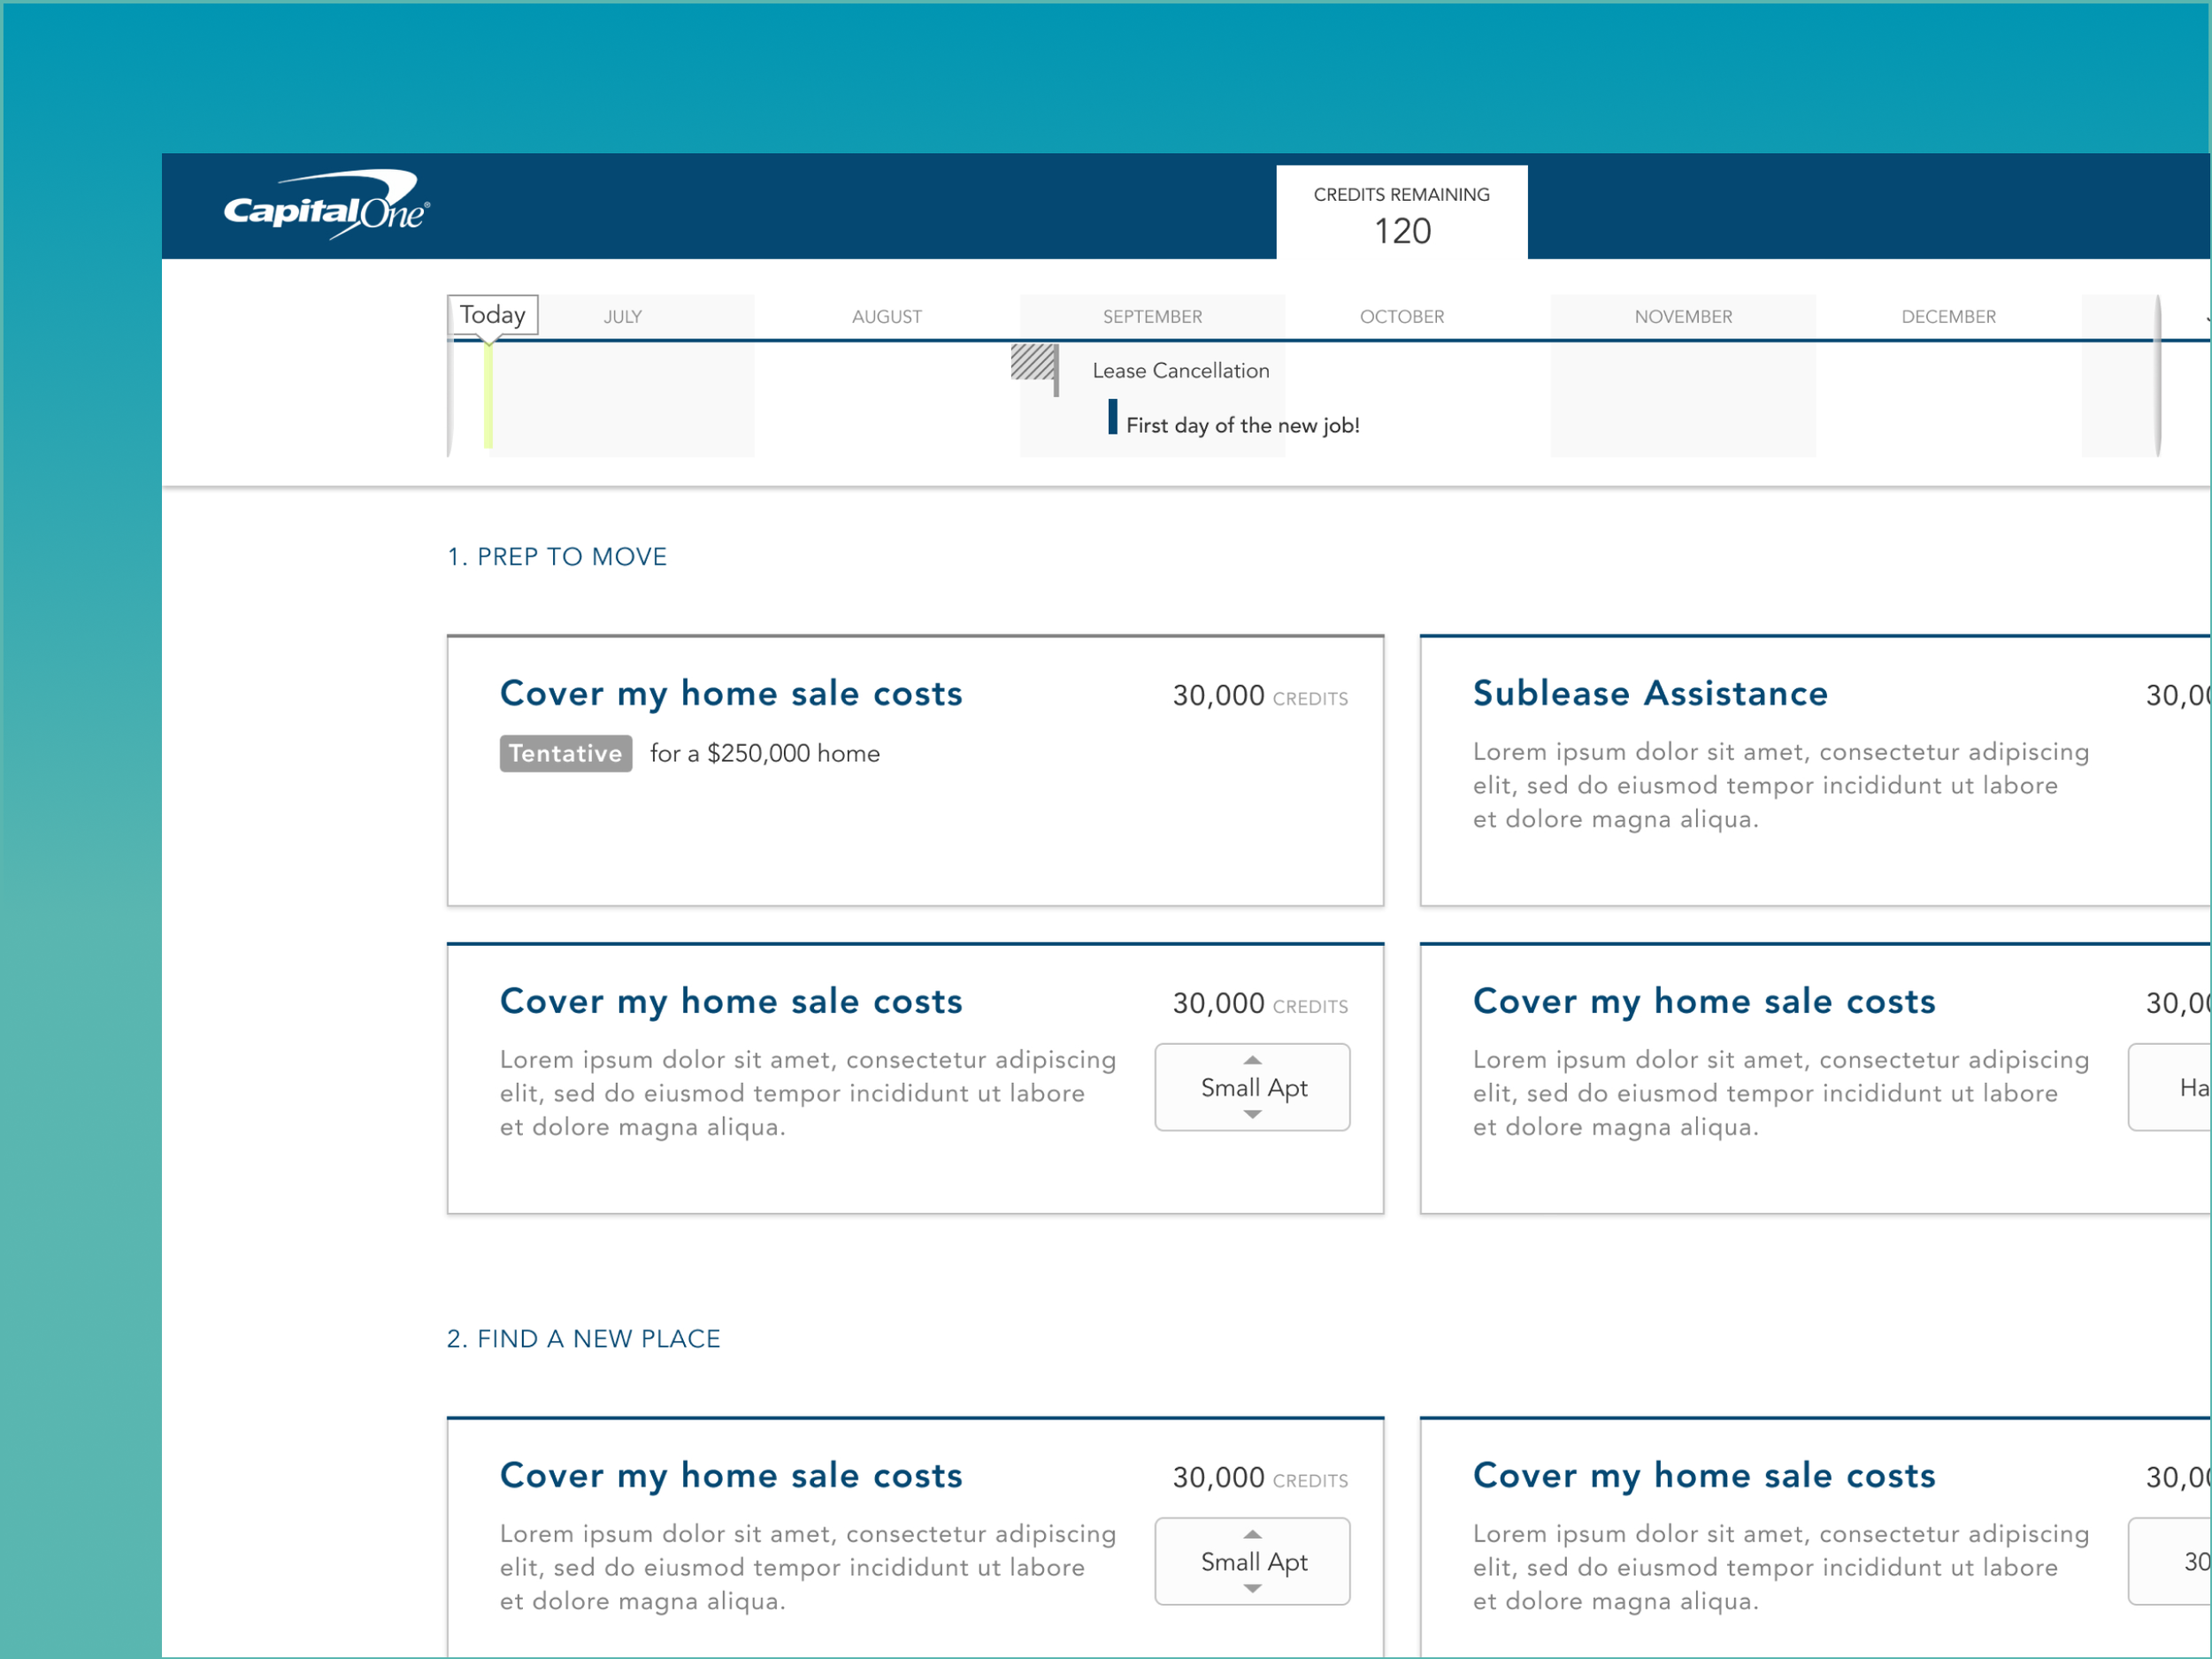Screen dimensions: 2212x1659
Task: Select the SEPTEMBER month on timeline
Action: (x=1152, y=317)
